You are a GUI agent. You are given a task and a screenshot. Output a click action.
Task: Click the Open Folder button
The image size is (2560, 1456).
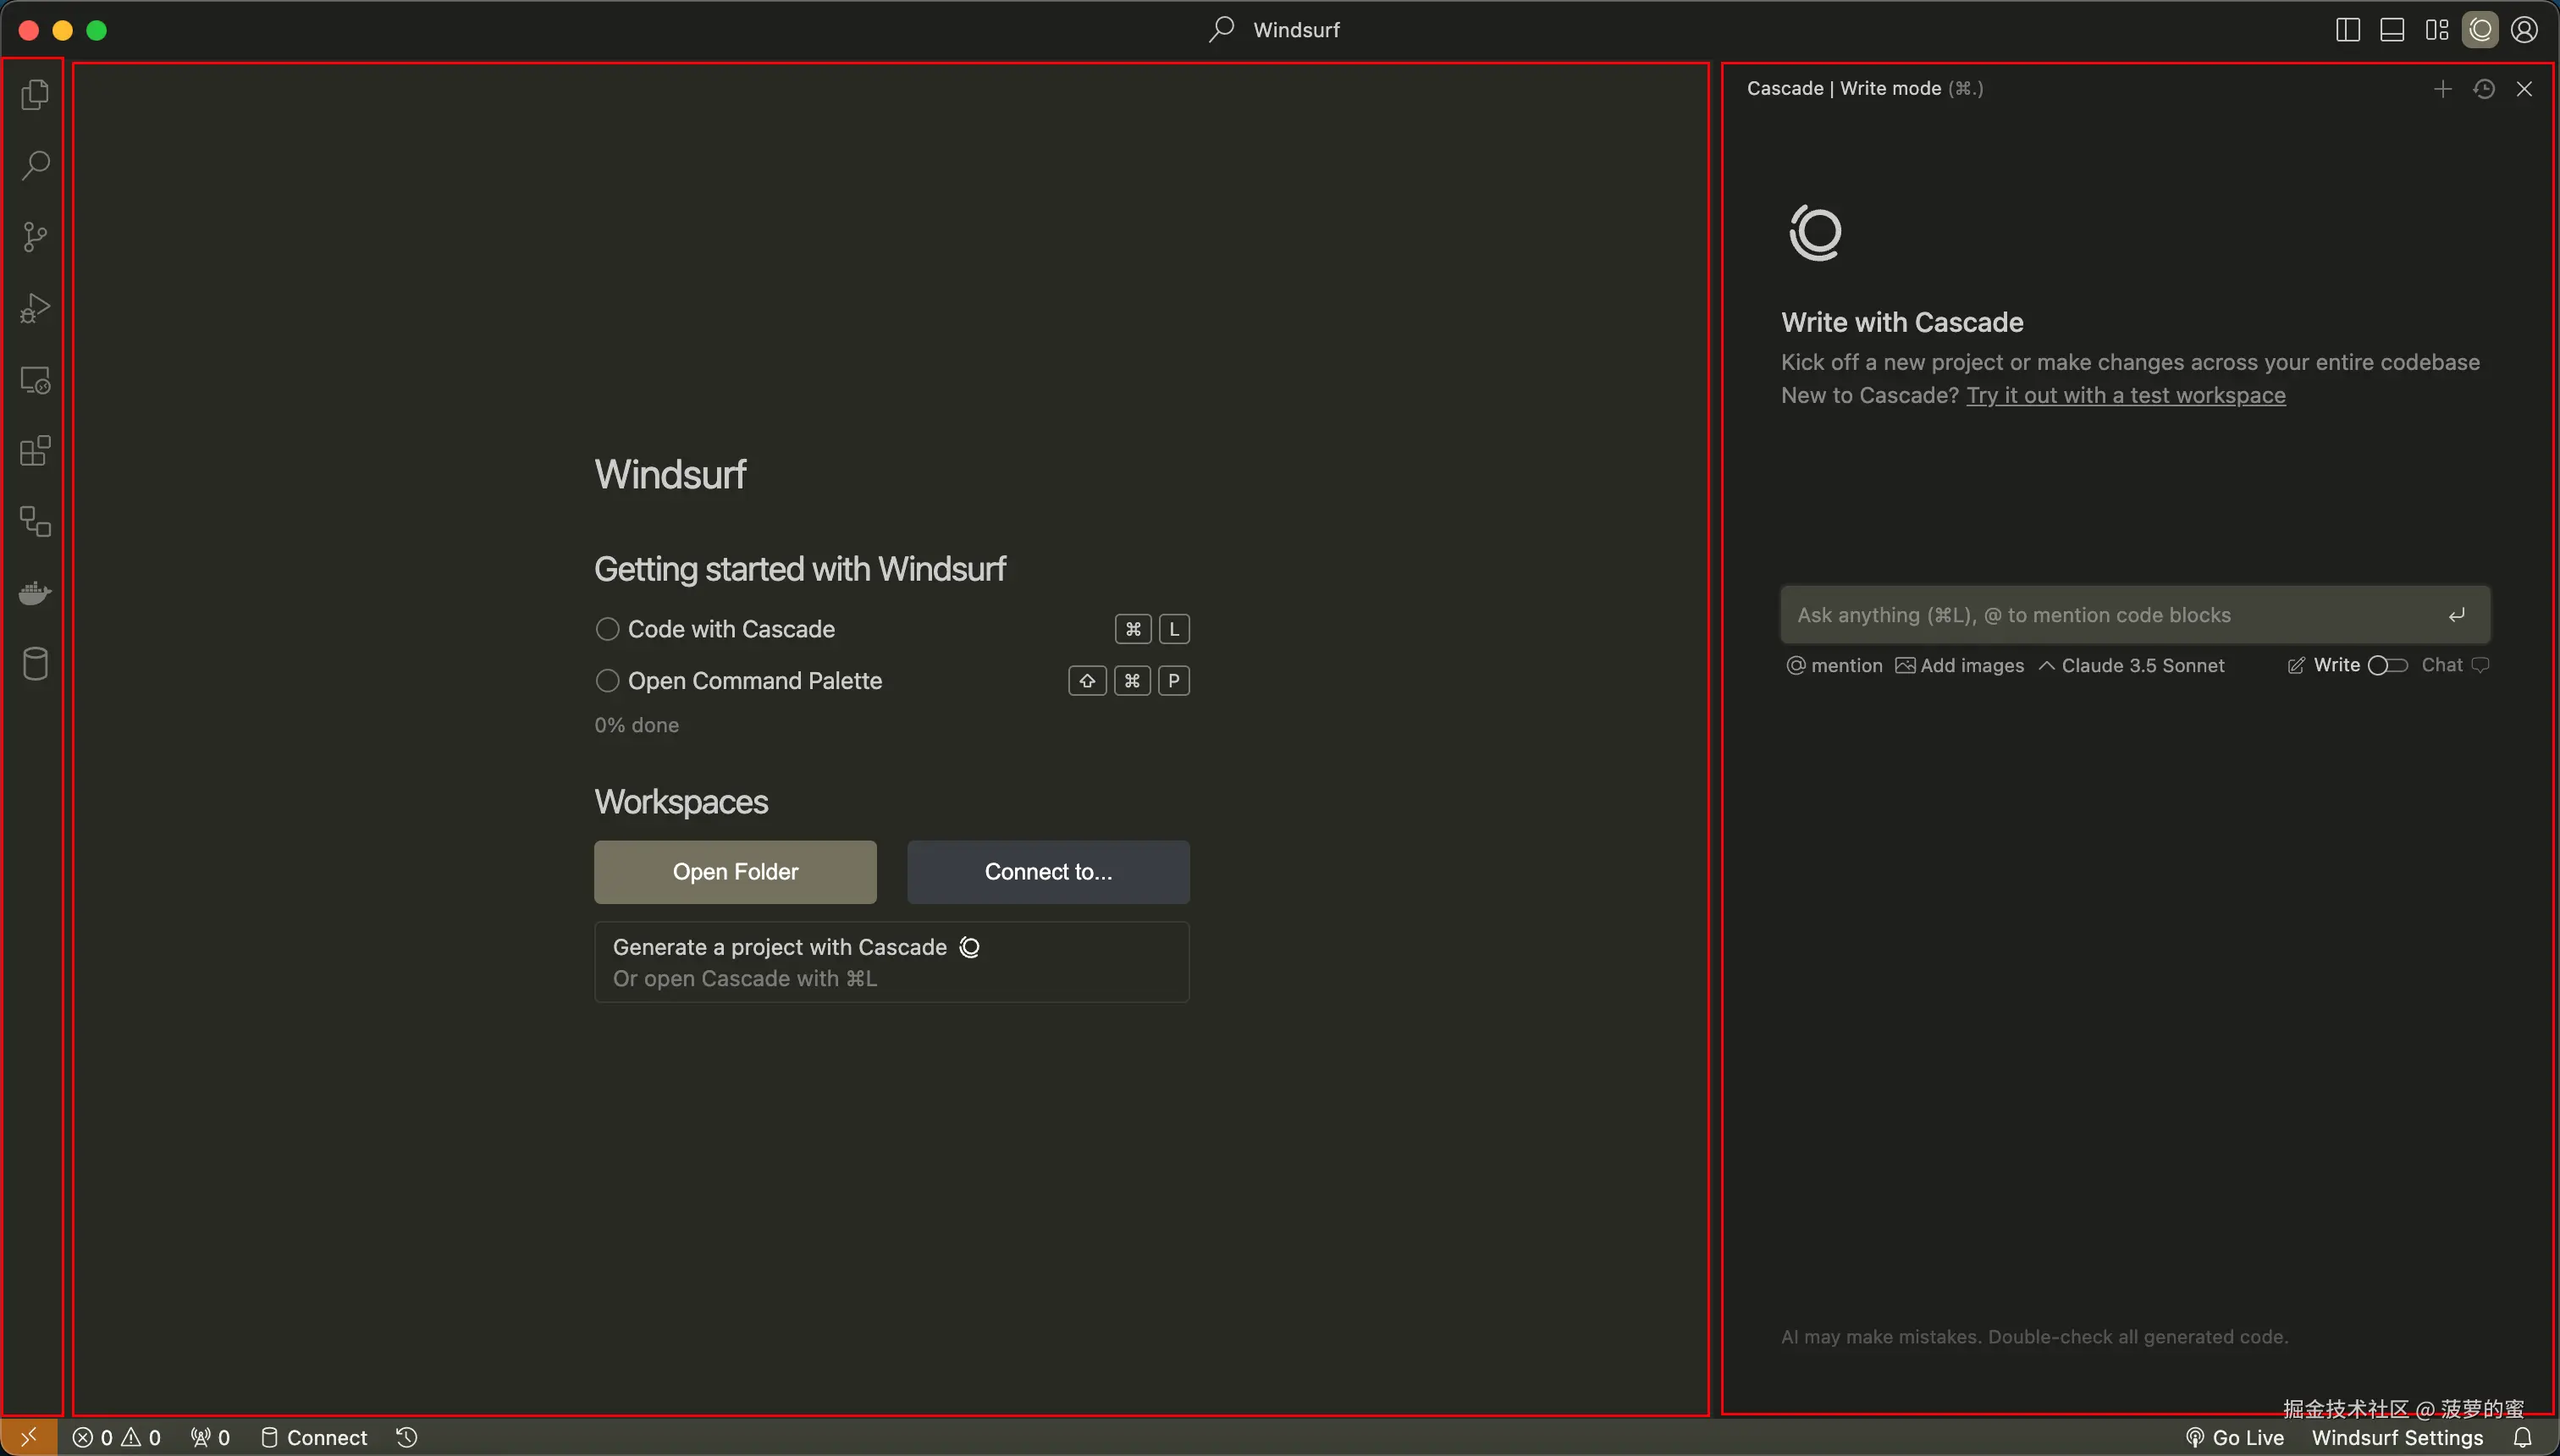(x=735, y=872)
